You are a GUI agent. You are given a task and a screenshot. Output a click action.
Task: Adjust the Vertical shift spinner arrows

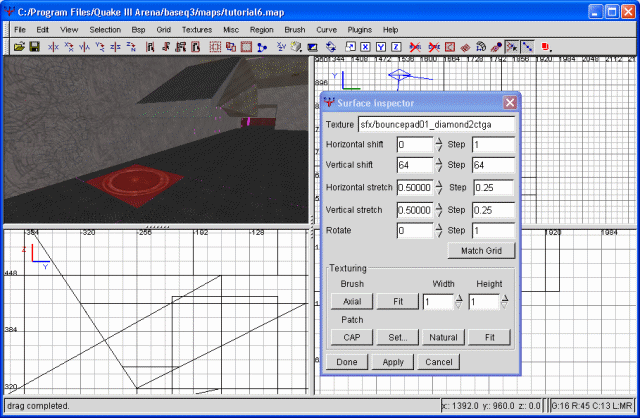coord(439,165)
